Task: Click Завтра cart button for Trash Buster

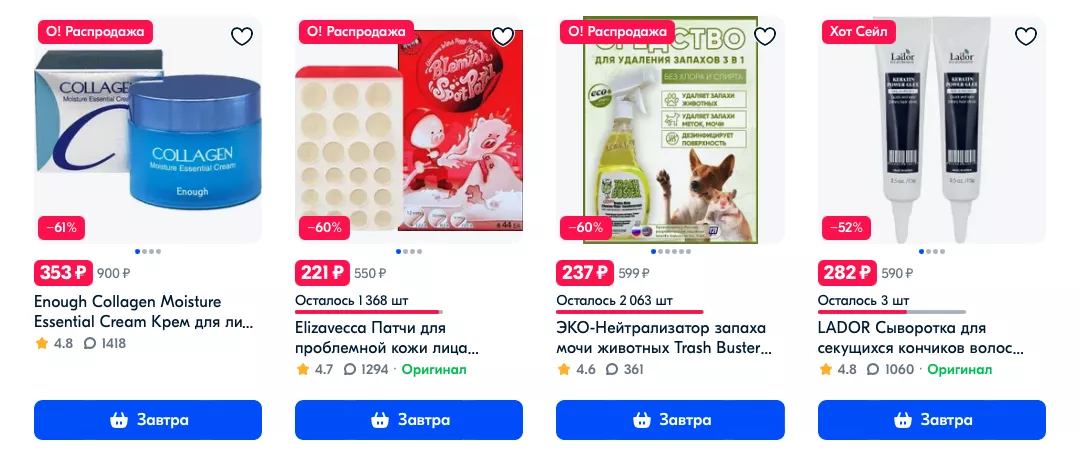Action: (670, 419)
